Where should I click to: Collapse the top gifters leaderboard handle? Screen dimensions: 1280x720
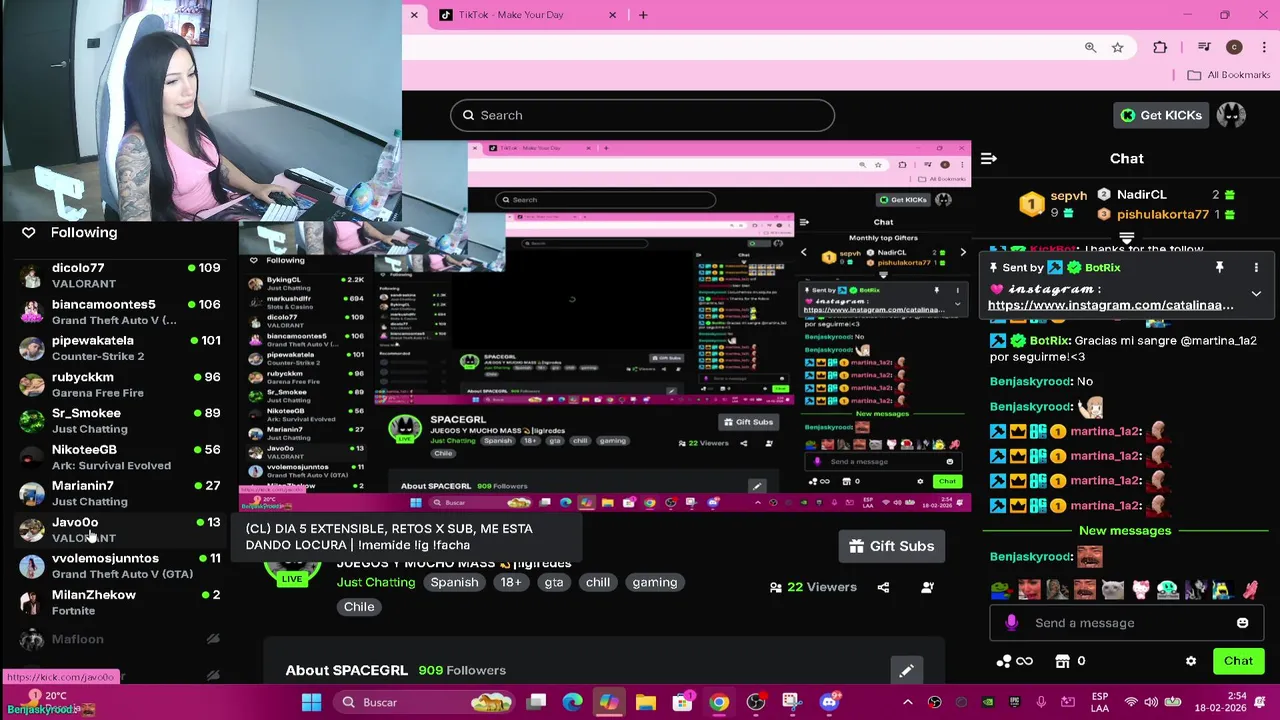[1126, 239]
